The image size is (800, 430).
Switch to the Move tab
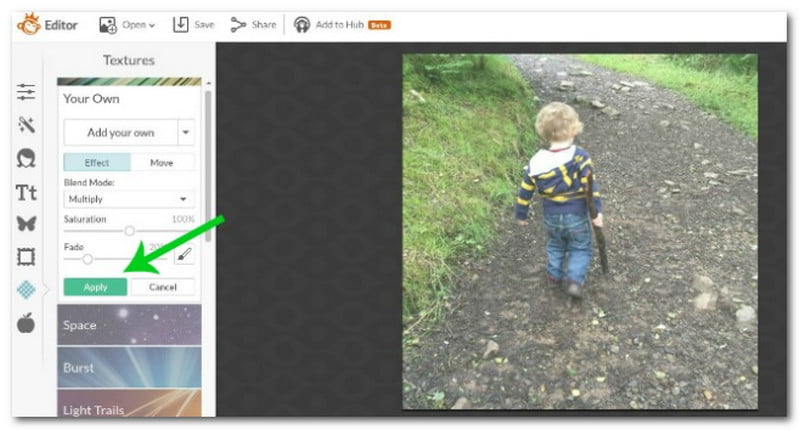162,163
